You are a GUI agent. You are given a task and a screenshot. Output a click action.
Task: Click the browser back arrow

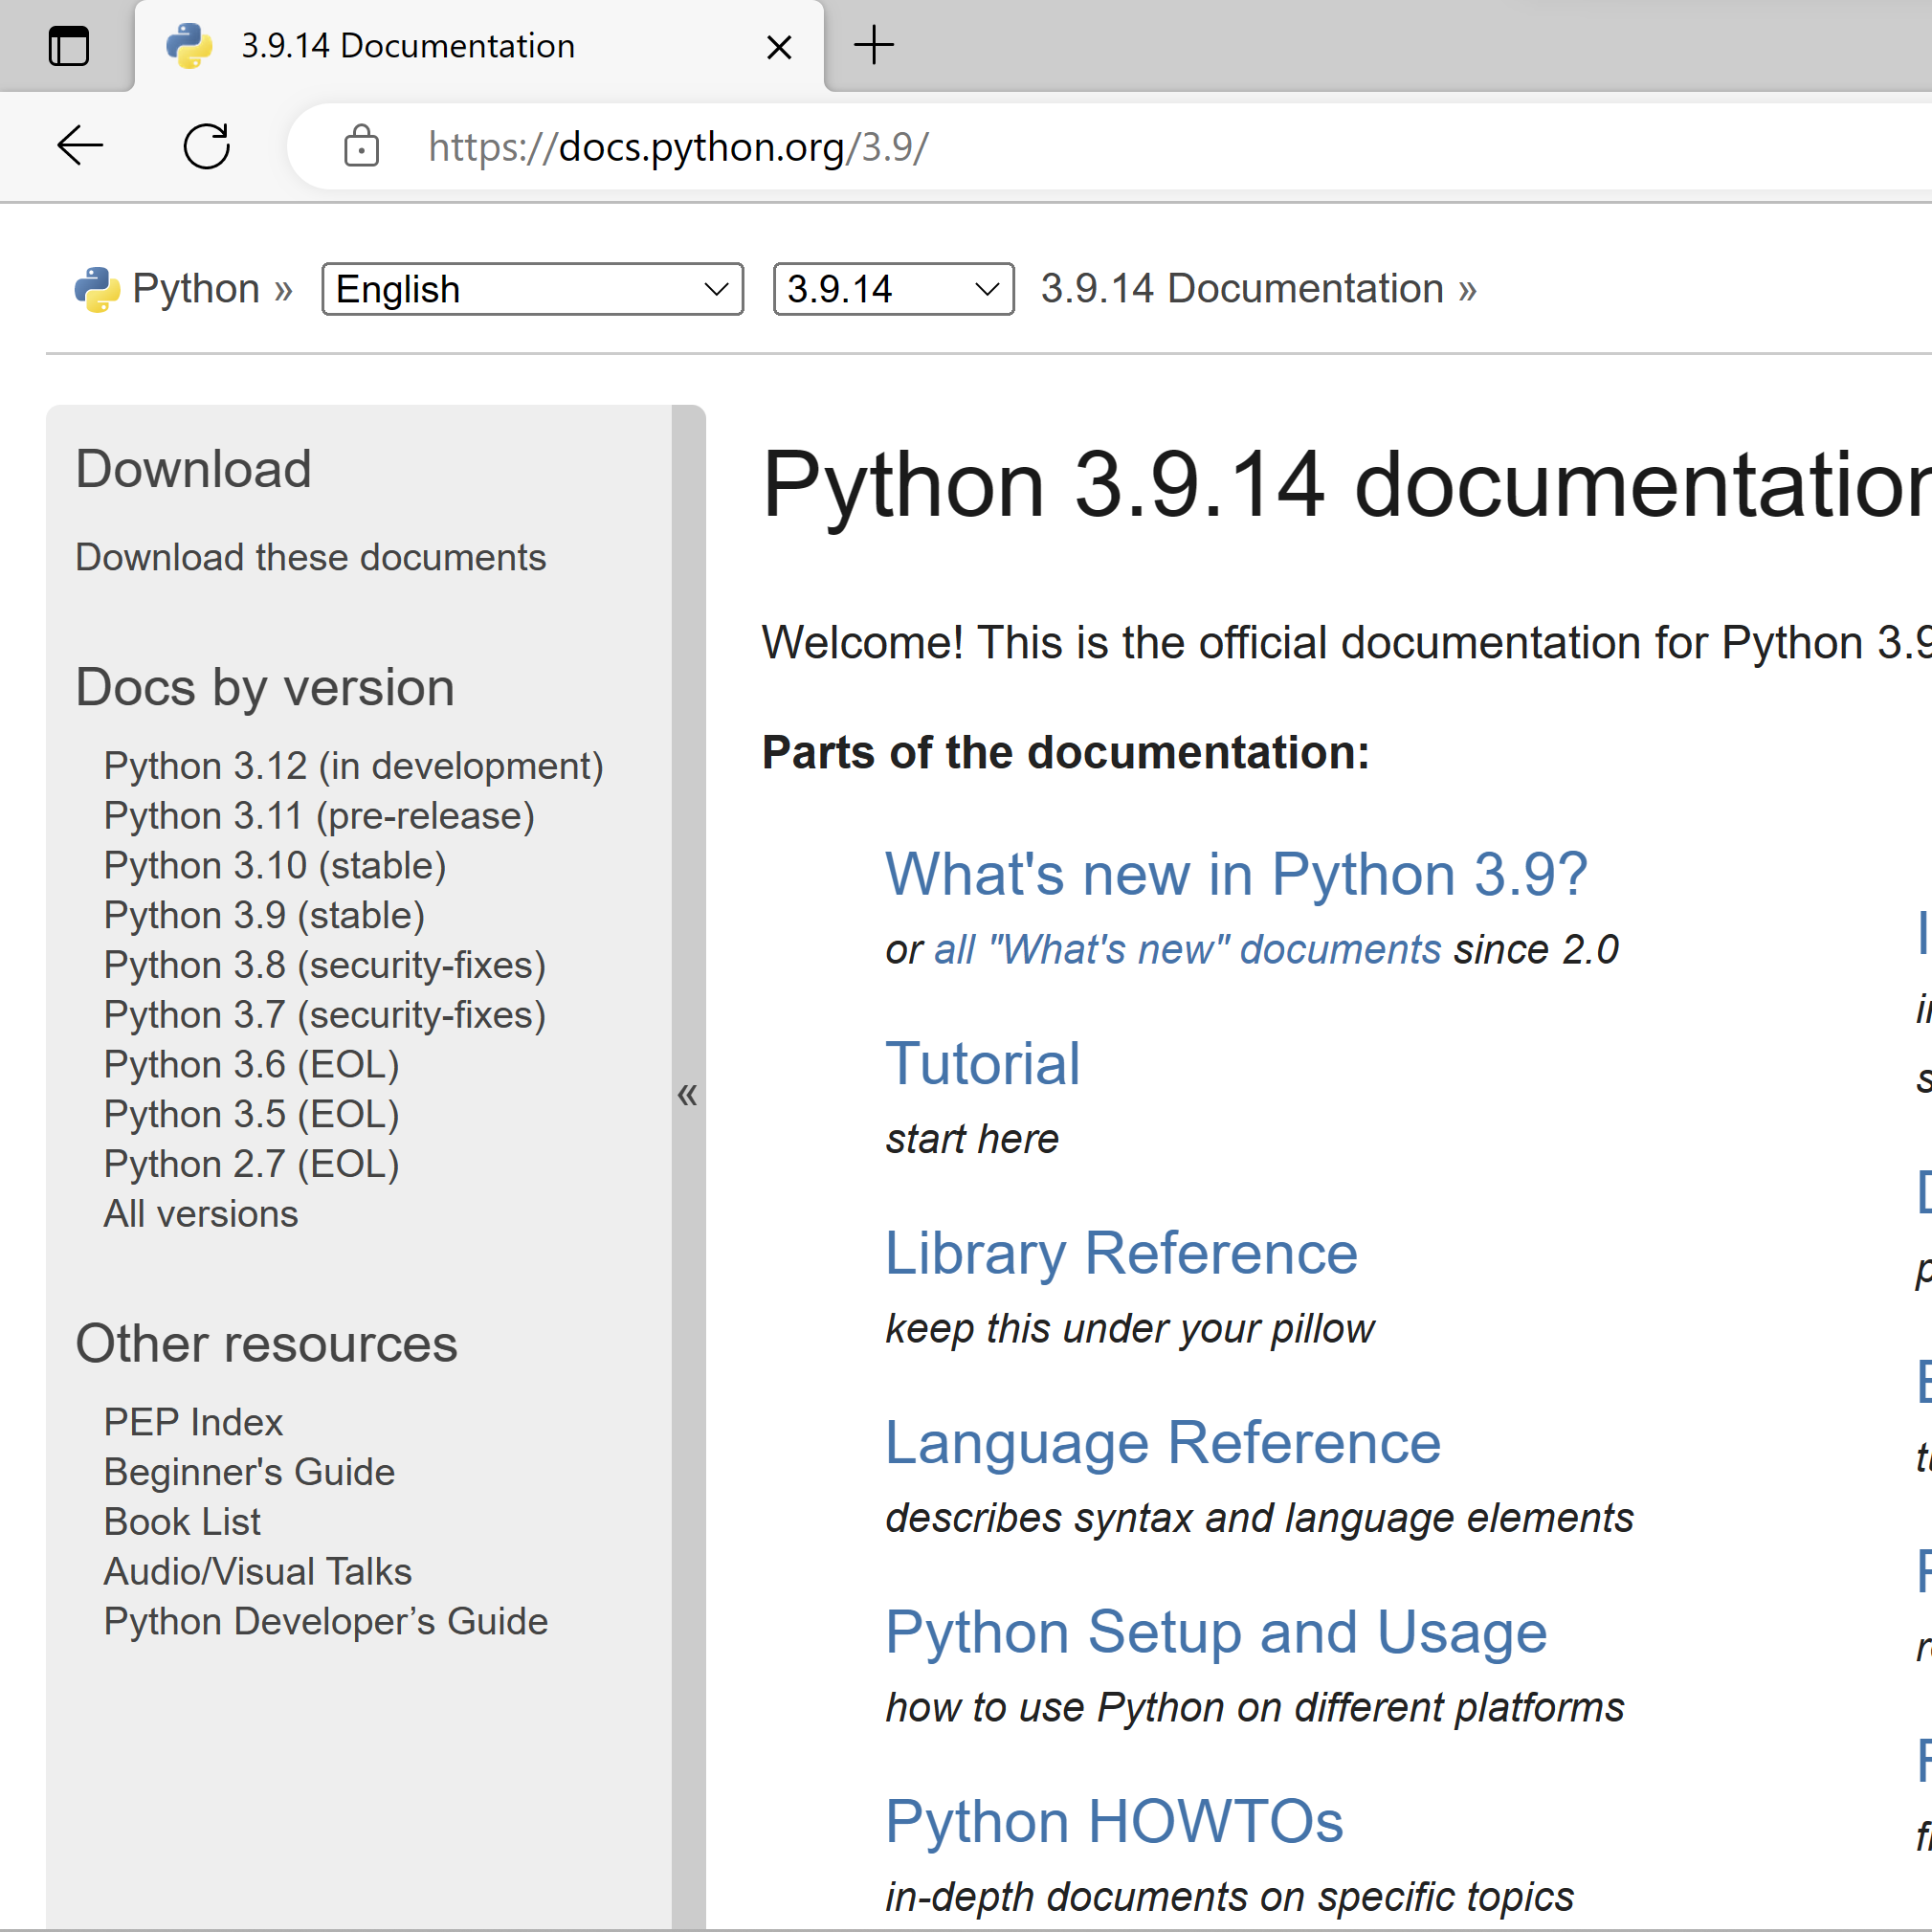click(80, 146)
